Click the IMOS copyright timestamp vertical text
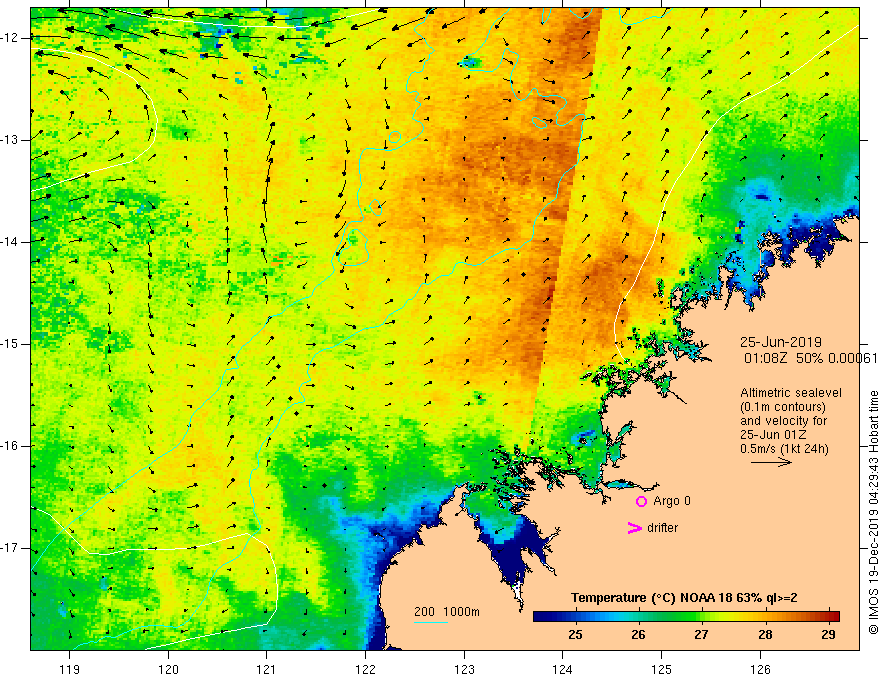The image size is (880, 680). (873, 513)
